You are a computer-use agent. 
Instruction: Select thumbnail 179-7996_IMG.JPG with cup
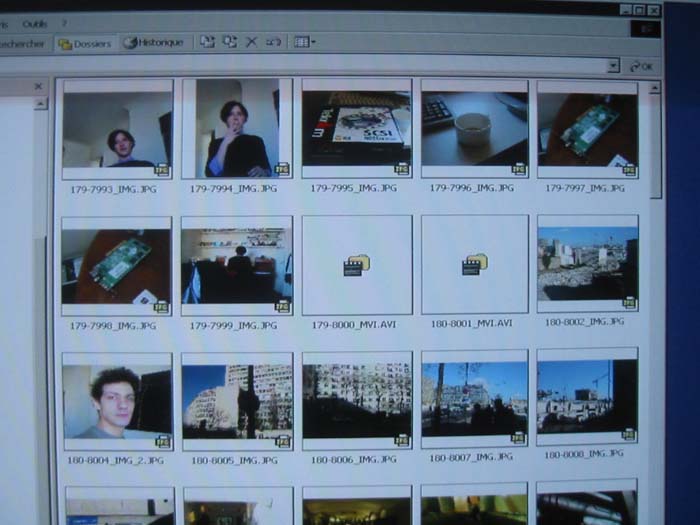475,129
